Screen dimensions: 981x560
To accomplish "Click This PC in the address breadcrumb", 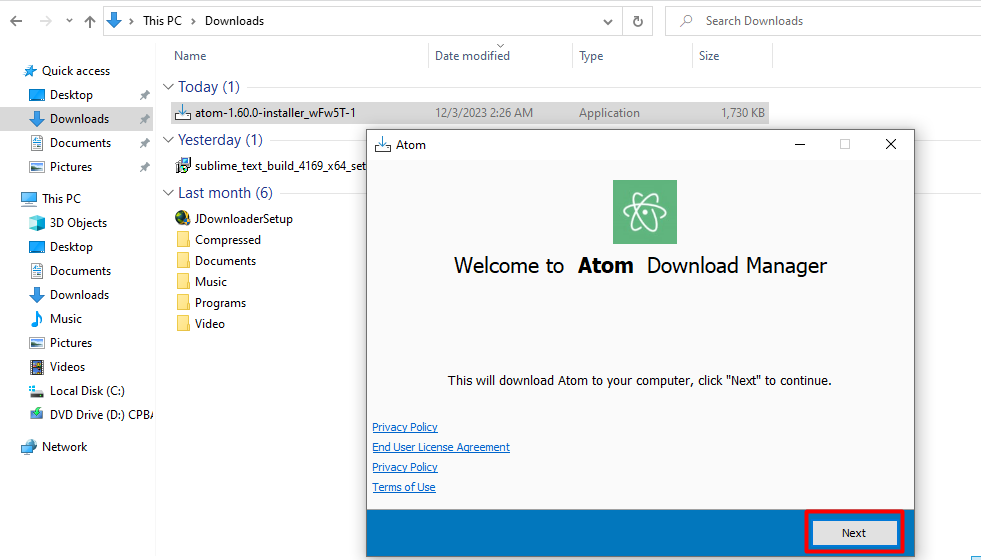I will [162, 21].
